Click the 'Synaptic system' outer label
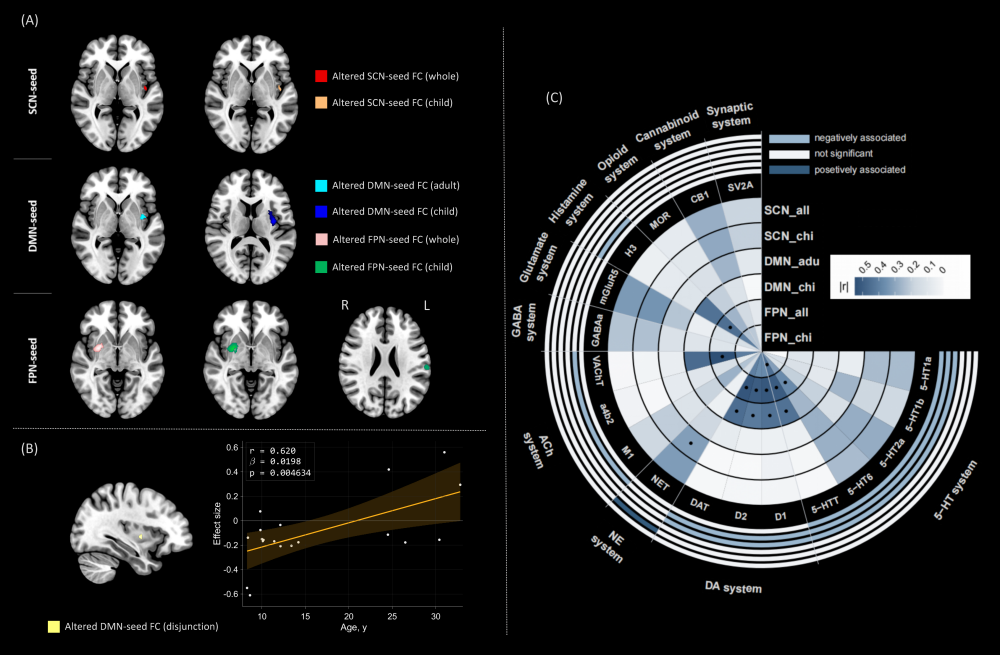1000x655 pixels. [x=730, y=115]
